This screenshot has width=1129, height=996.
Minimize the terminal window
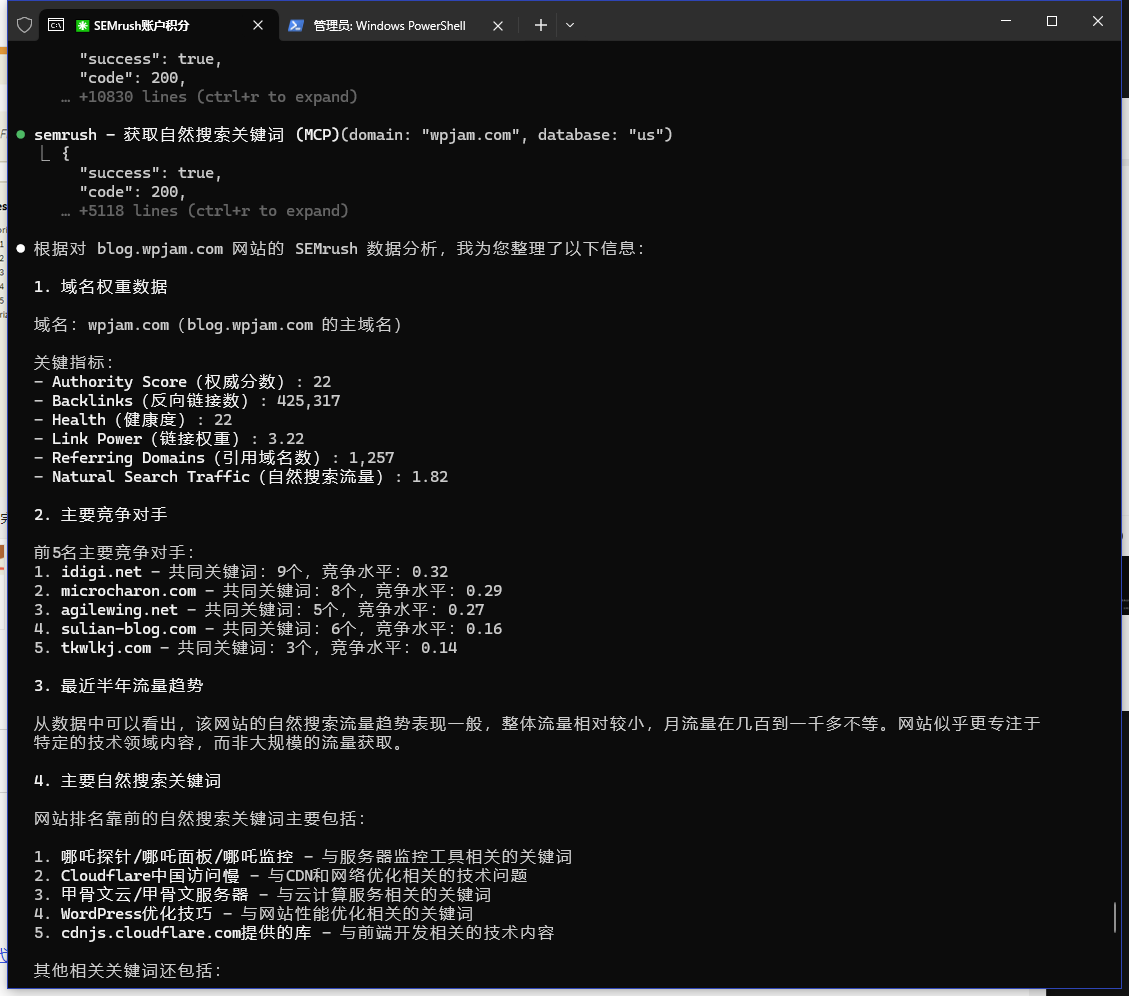1006,21
